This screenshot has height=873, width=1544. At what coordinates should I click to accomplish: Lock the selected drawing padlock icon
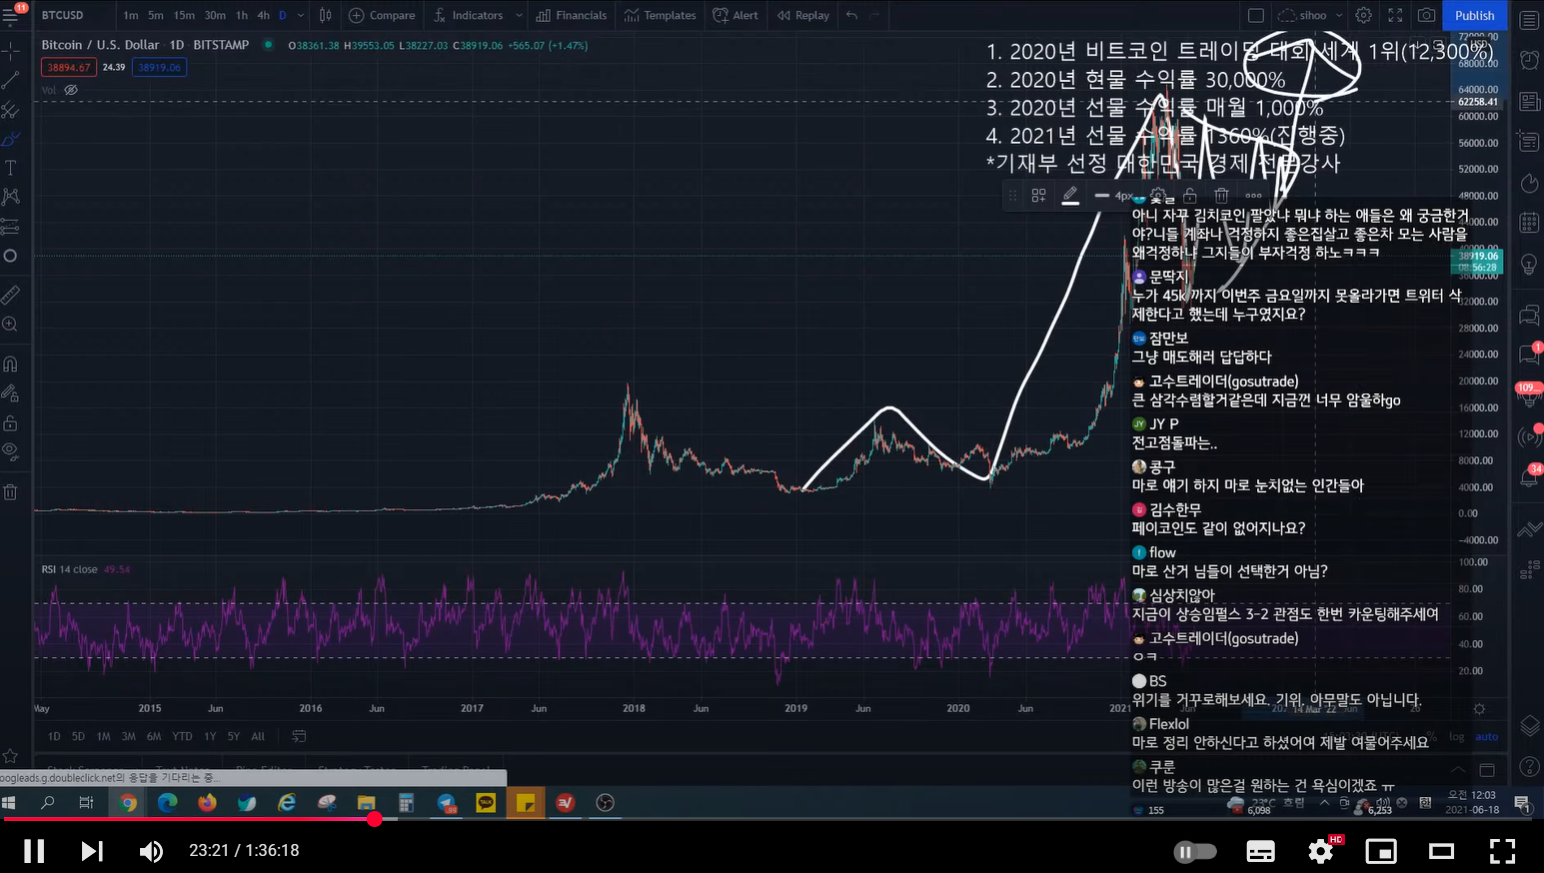[x=1189, y=195]
